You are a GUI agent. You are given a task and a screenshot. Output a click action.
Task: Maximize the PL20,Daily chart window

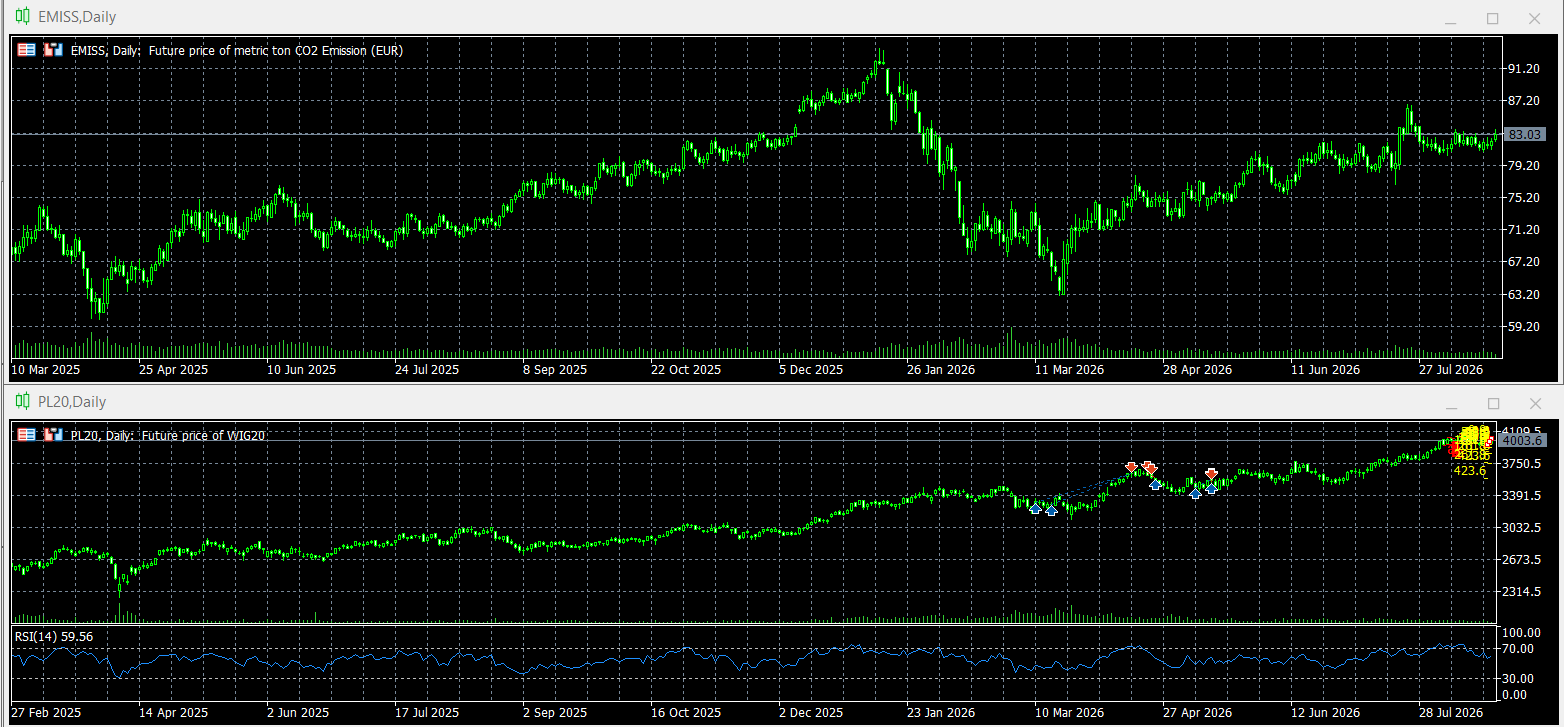point(1494,404)
